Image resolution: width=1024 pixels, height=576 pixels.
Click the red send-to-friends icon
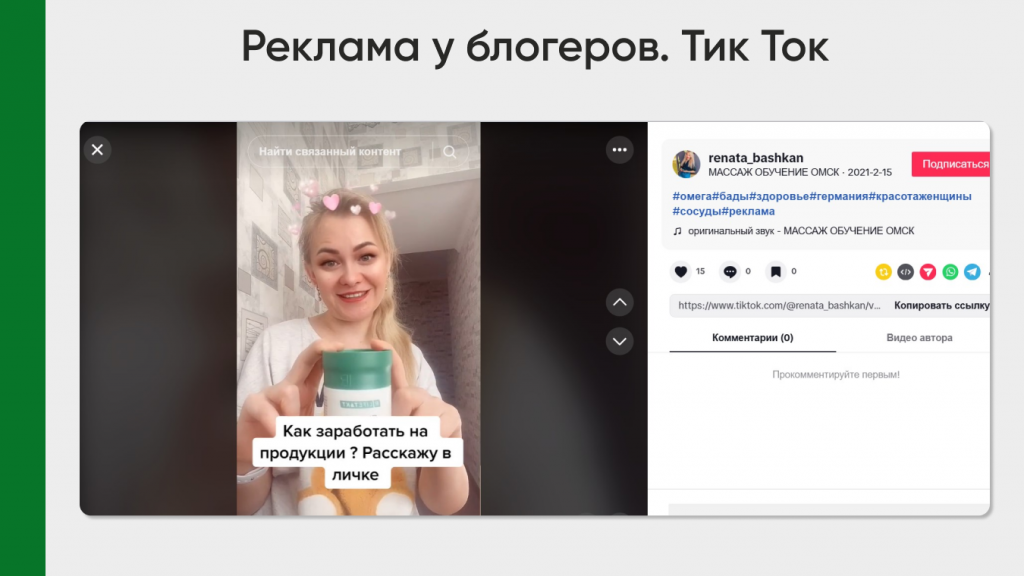[928, 271]
